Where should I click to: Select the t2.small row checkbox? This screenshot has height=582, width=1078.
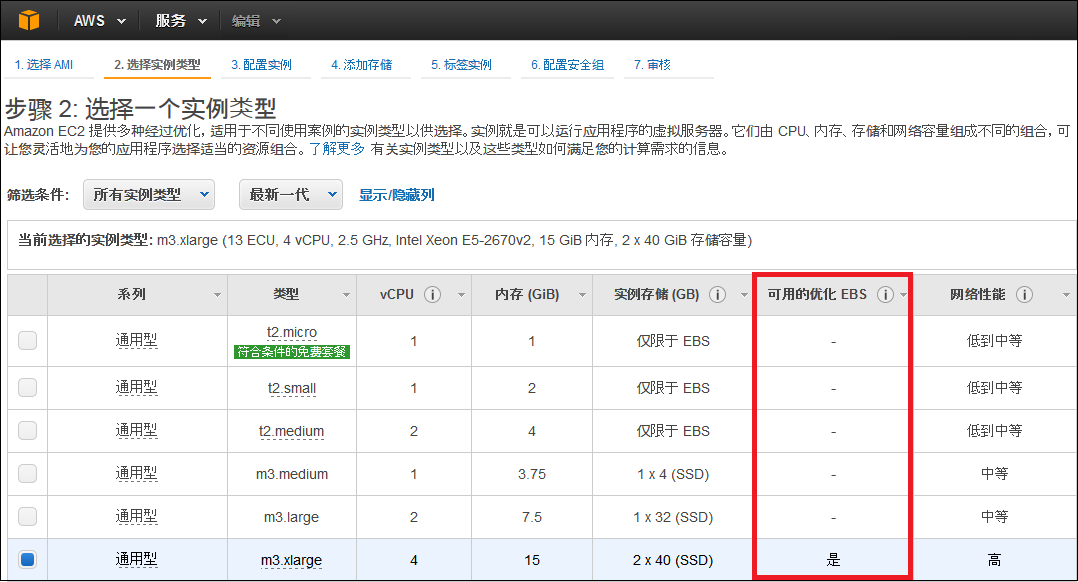(28, 388)
